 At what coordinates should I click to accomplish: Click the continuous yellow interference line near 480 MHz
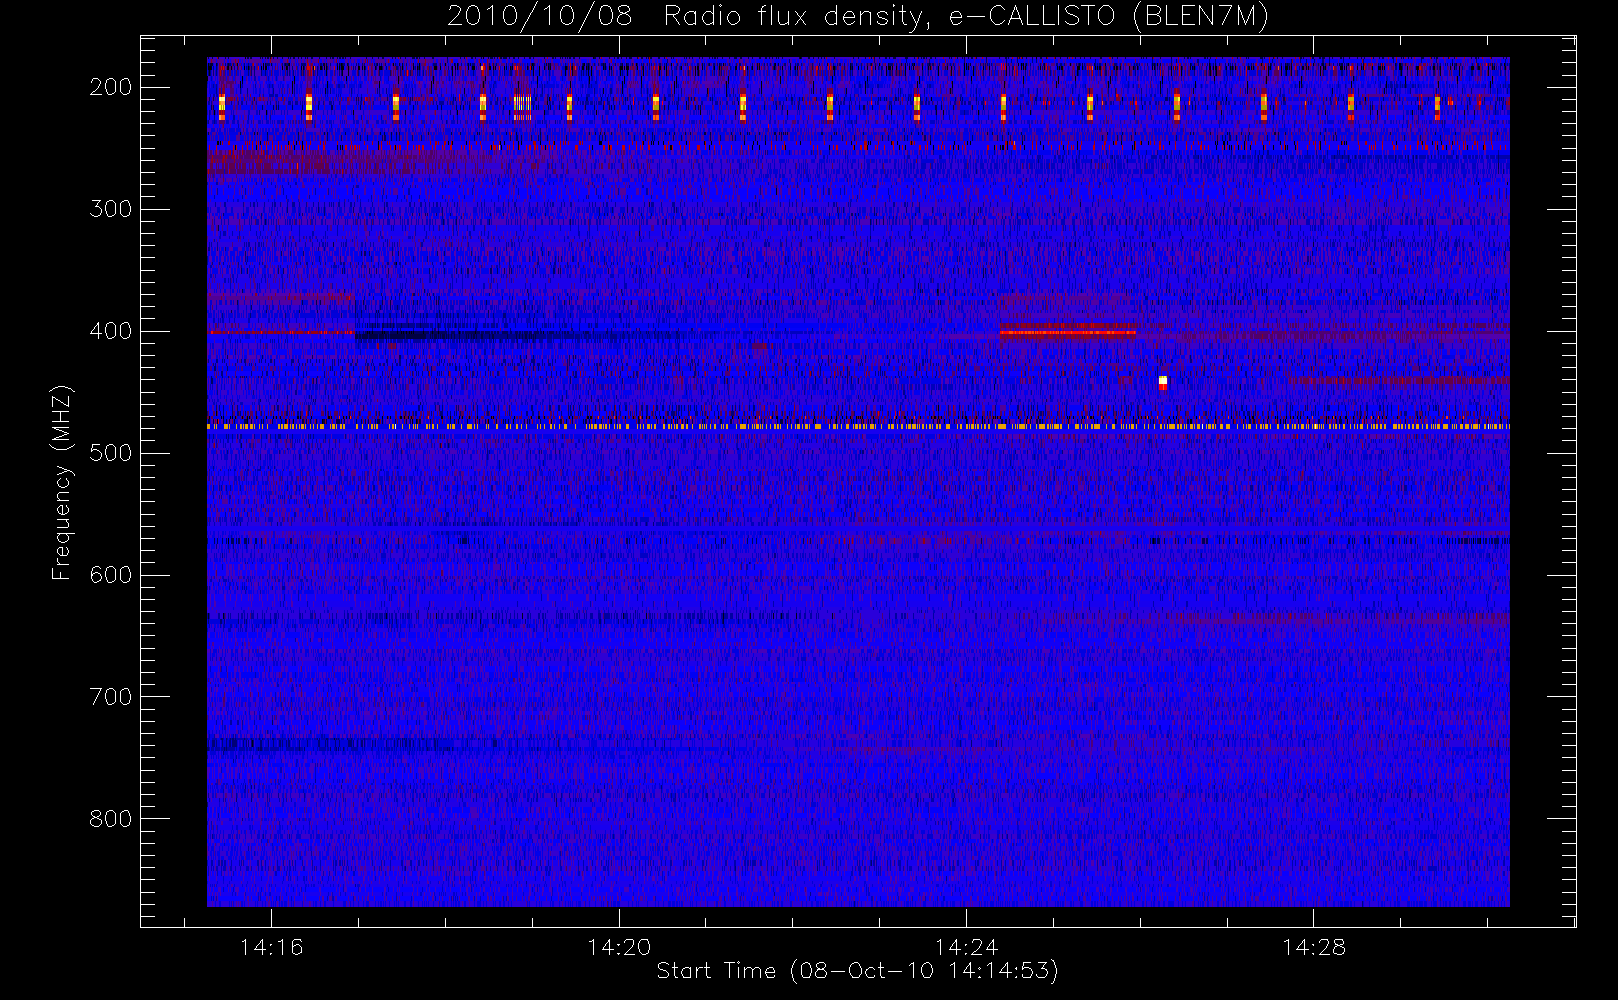click(858, 426)
